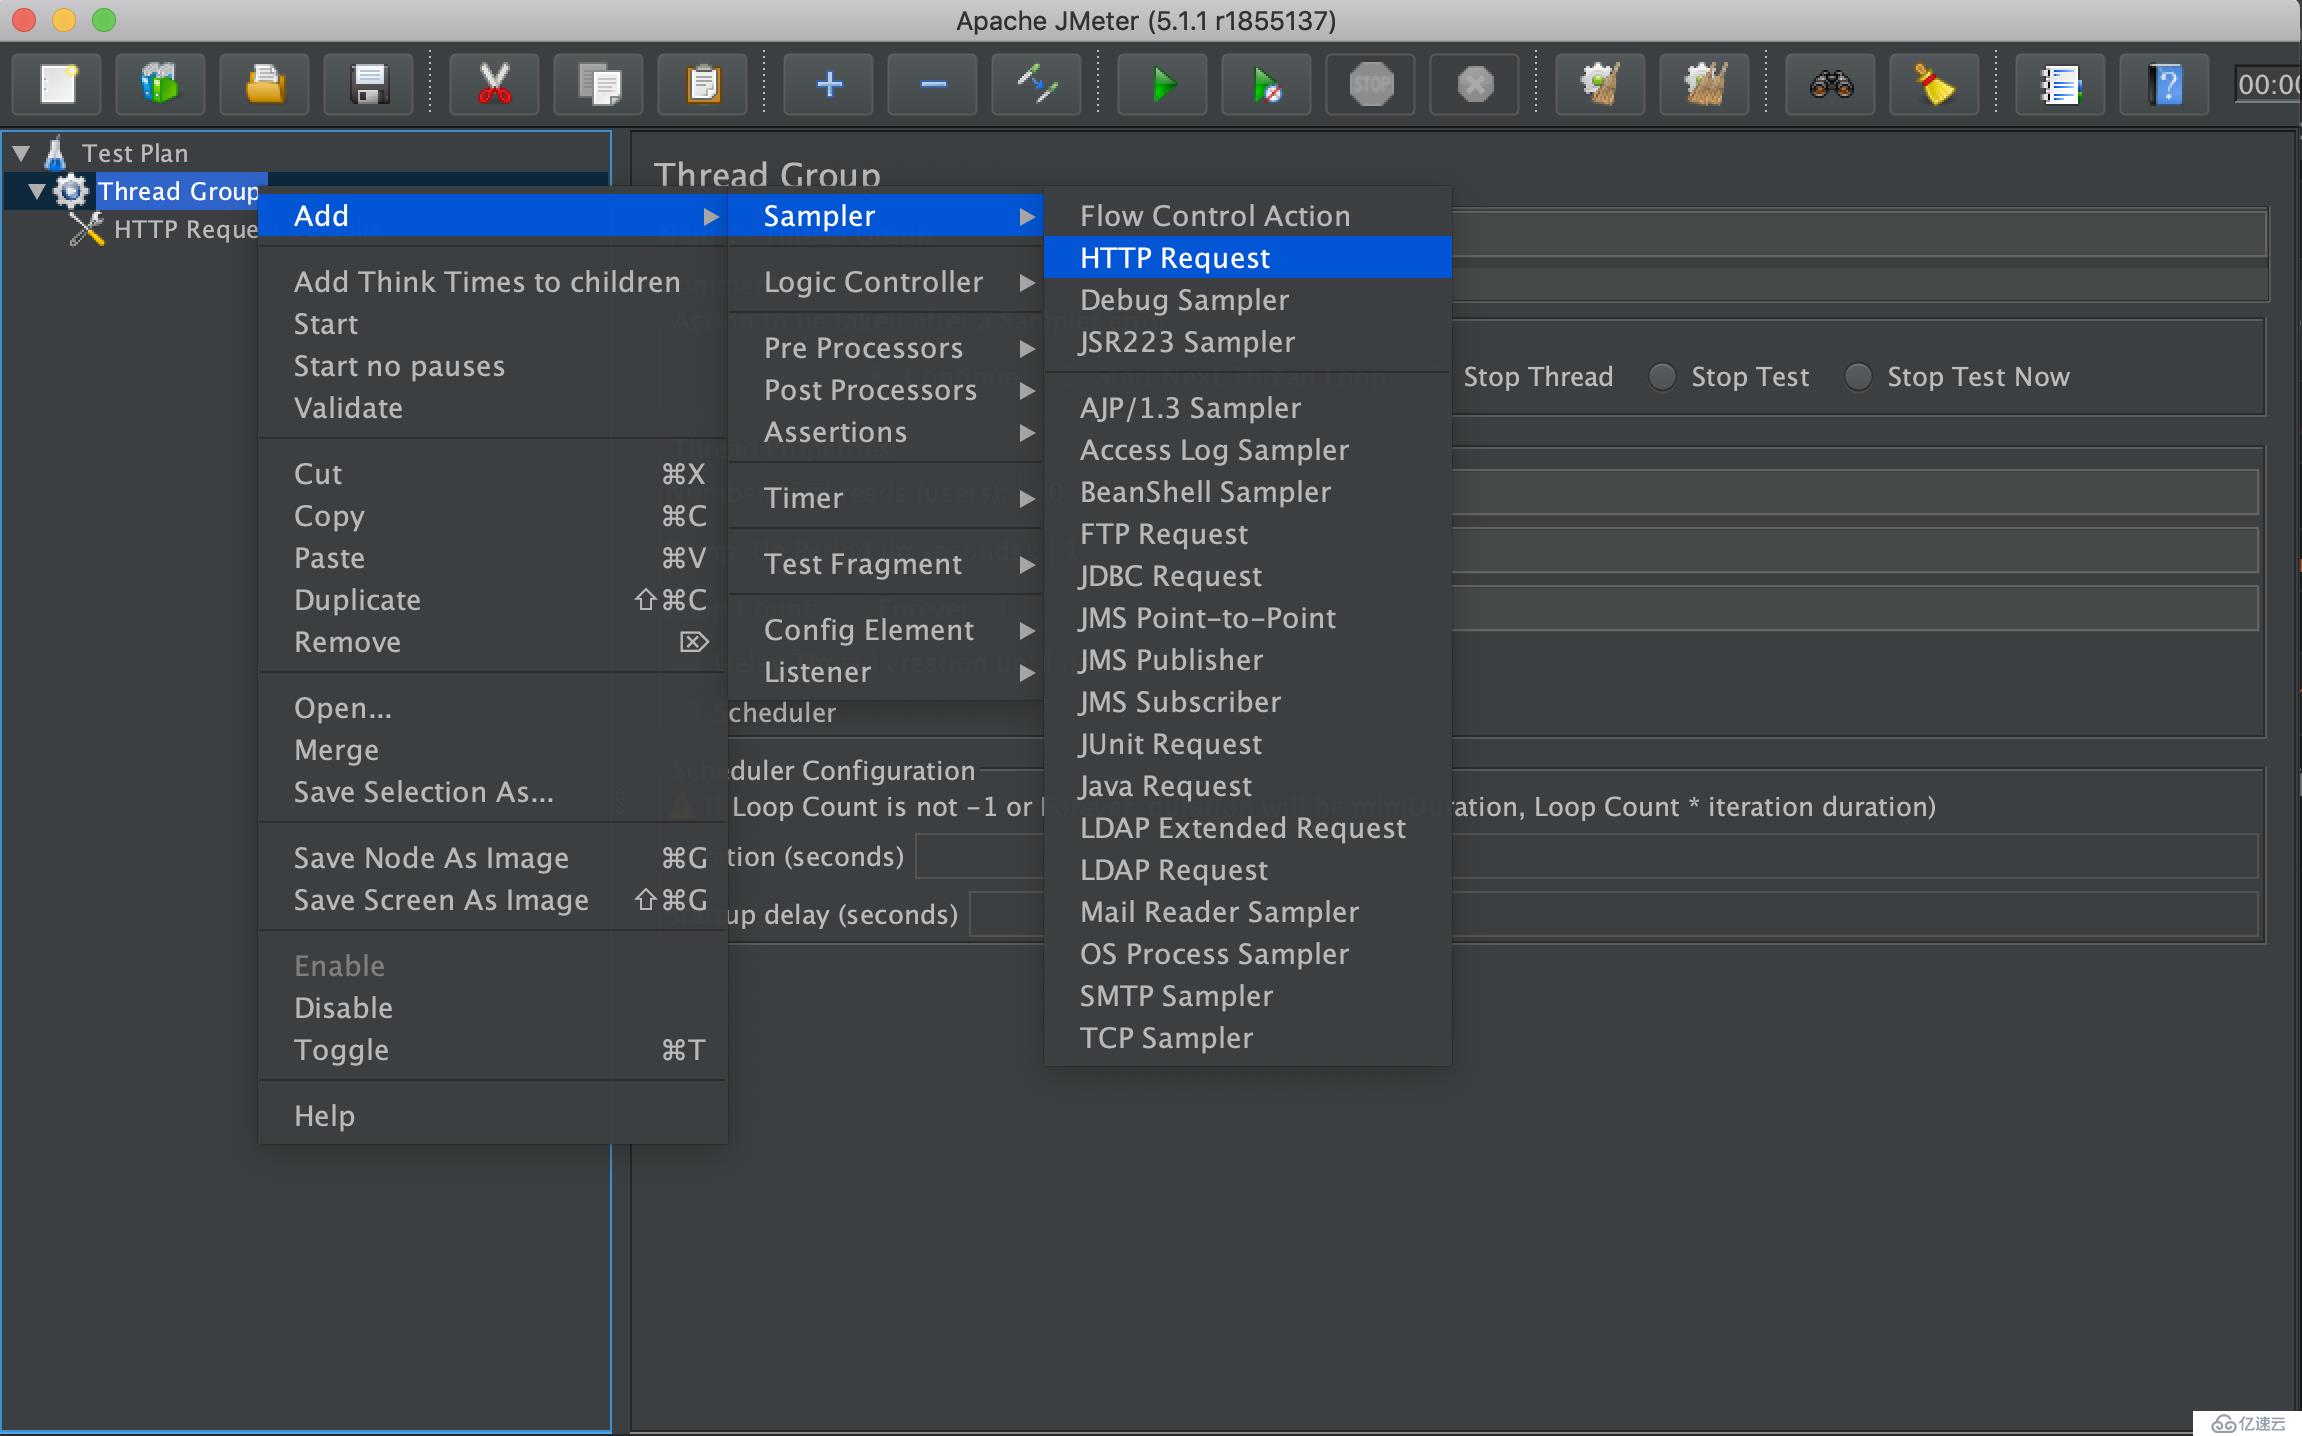This screenshot has height=1436, width=2302.
Task: Click the Reset Search brush icon
Action: pos(1935,84)
